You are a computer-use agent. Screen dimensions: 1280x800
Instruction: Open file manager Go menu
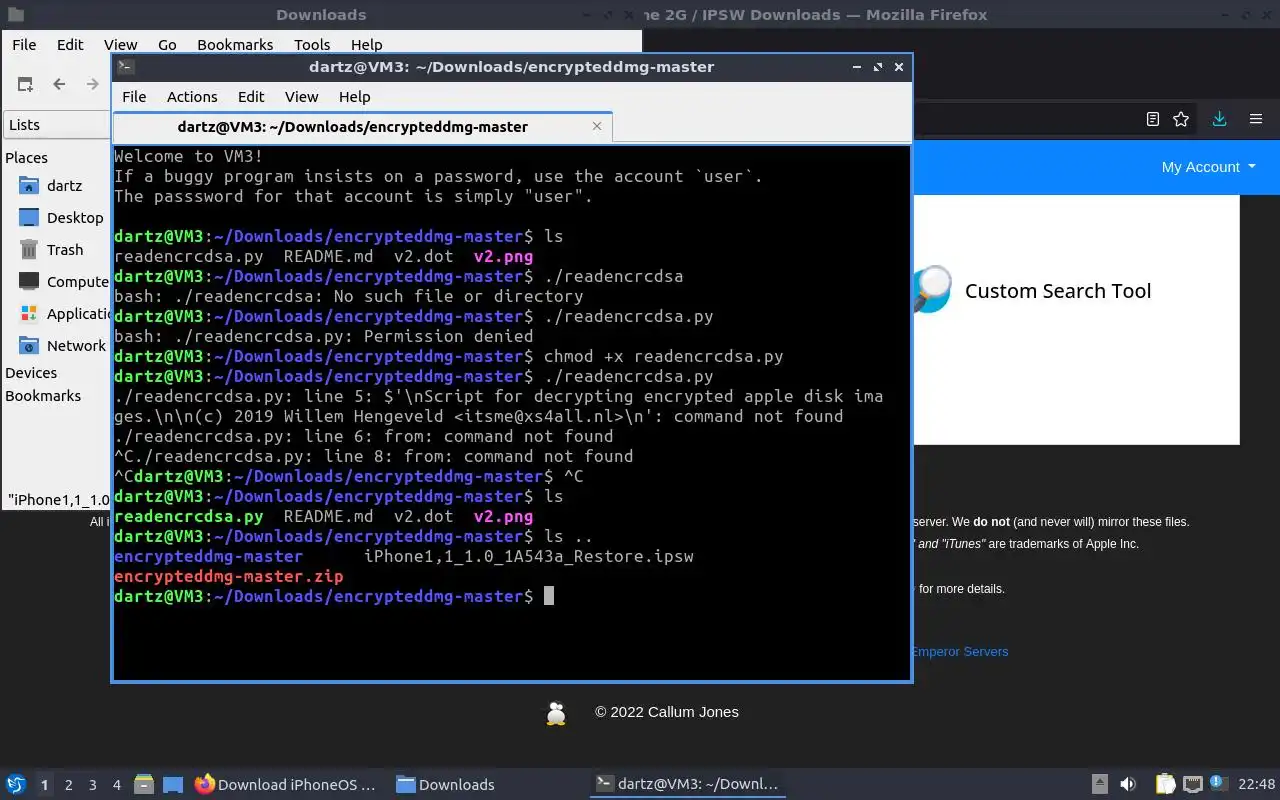(167, 44)
